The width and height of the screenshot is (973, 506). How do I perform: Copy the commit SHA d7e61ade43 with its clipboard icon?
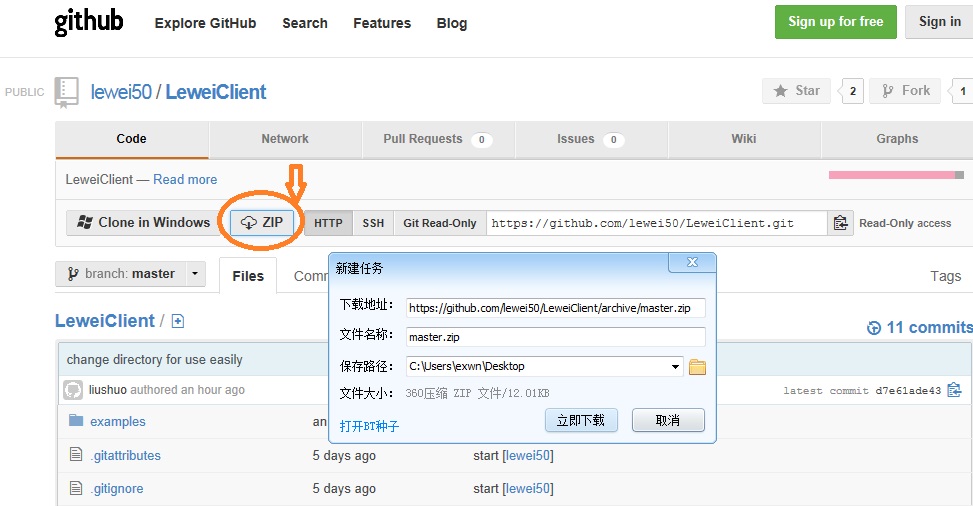click(954, 390)
